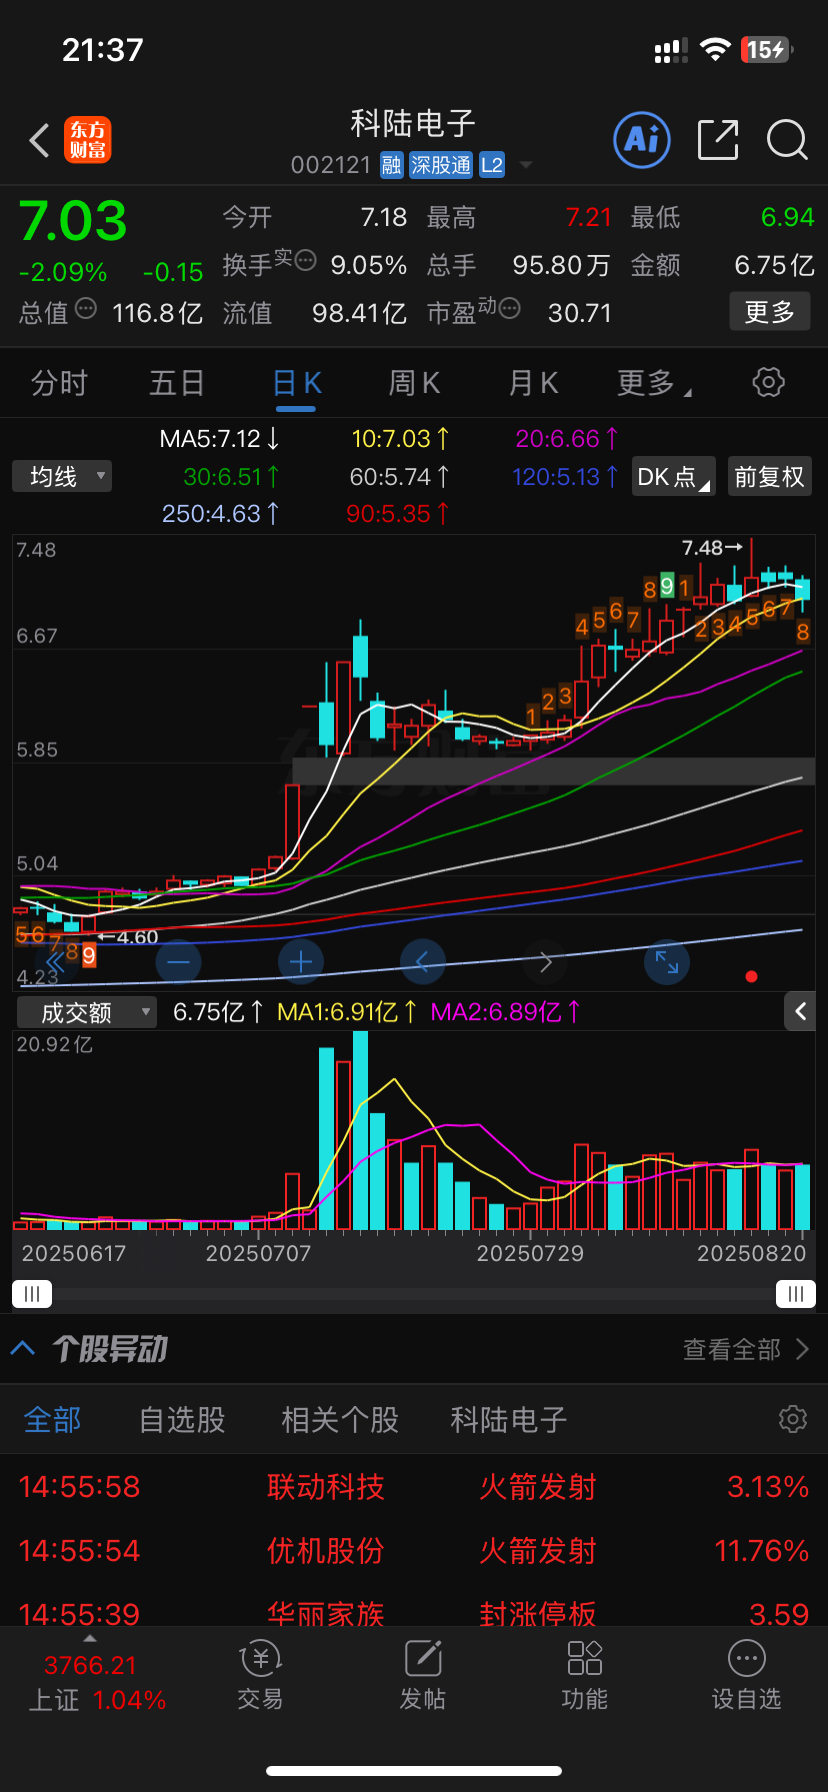
Task: Open 个股异动 settings gear icon
Action: click(x=792, y=1419)
